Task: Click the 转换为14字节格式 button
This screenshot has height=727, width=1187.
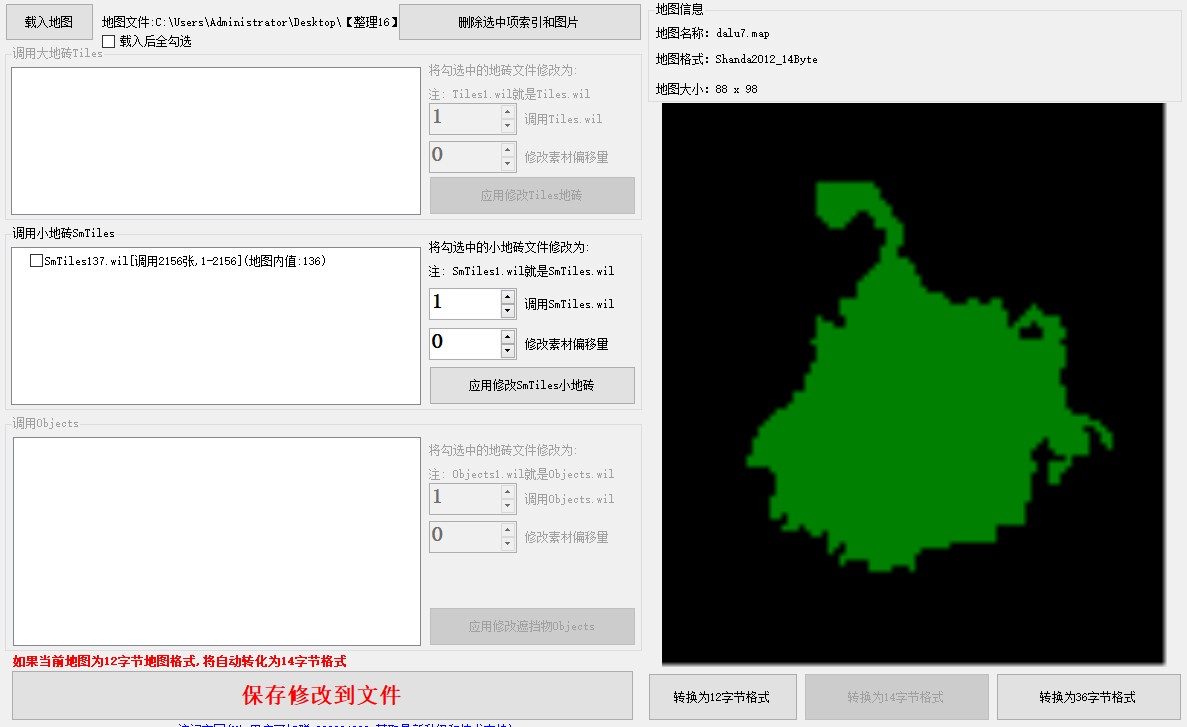Action: coord(896,697)
